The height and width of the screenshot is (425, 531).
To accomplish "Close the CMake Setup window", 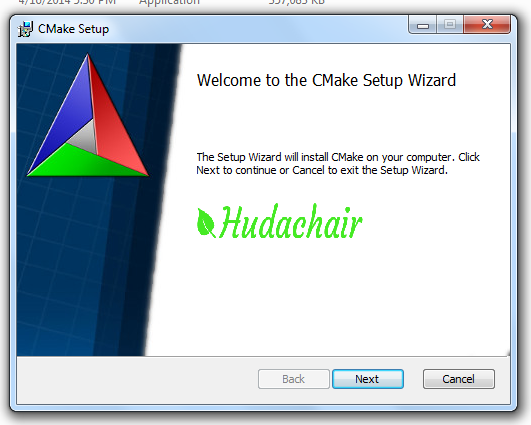I will pyautogui.click(x=487, y=25).
